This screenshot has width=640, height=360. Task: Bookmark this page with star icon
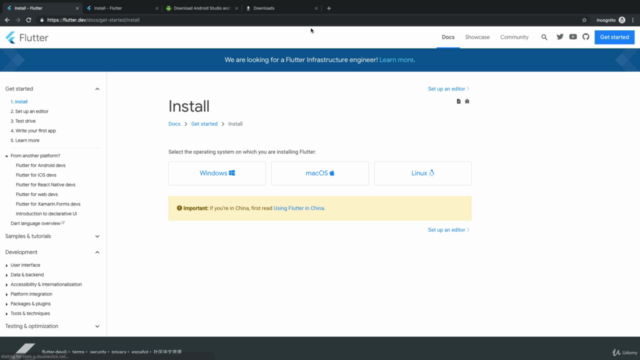[584, 20]
